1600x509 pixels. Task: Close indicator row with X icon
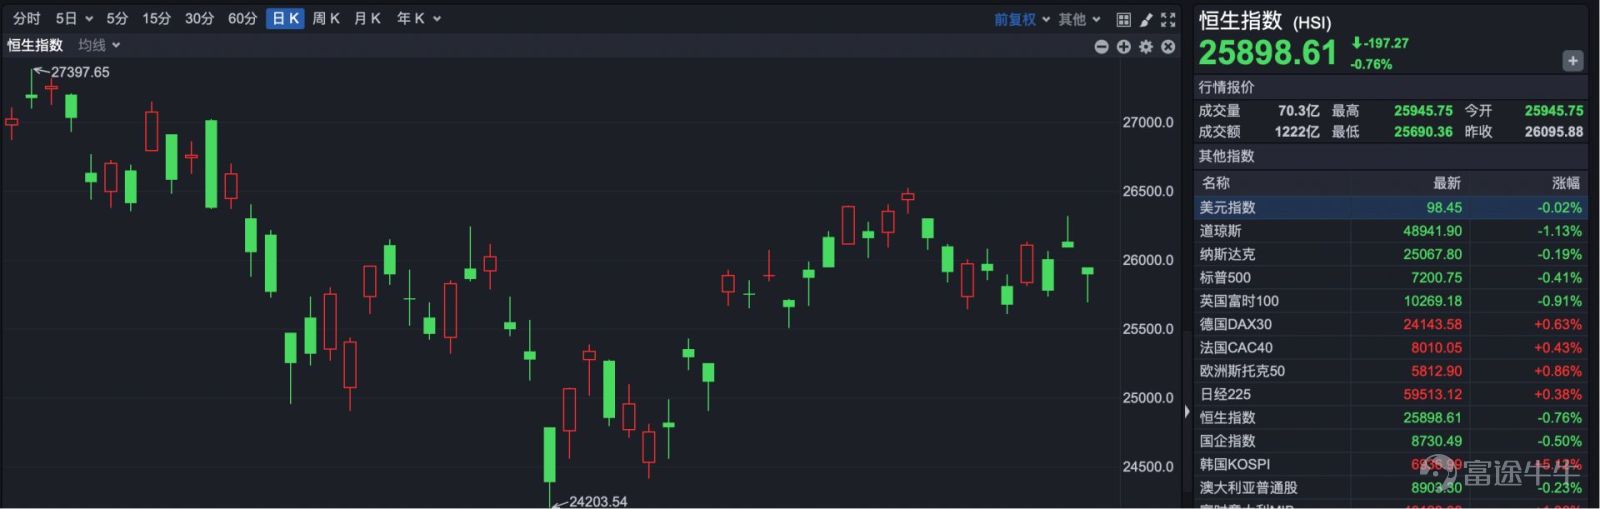click(x=1168, y=47)
